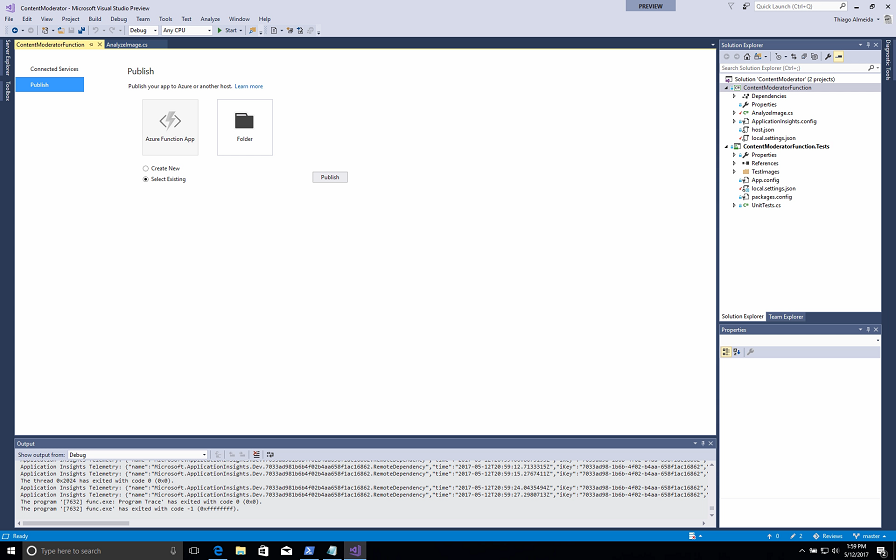Toggle pin on ContentModeratorFunction tab

pyautogui.click(x=91, y=45)
